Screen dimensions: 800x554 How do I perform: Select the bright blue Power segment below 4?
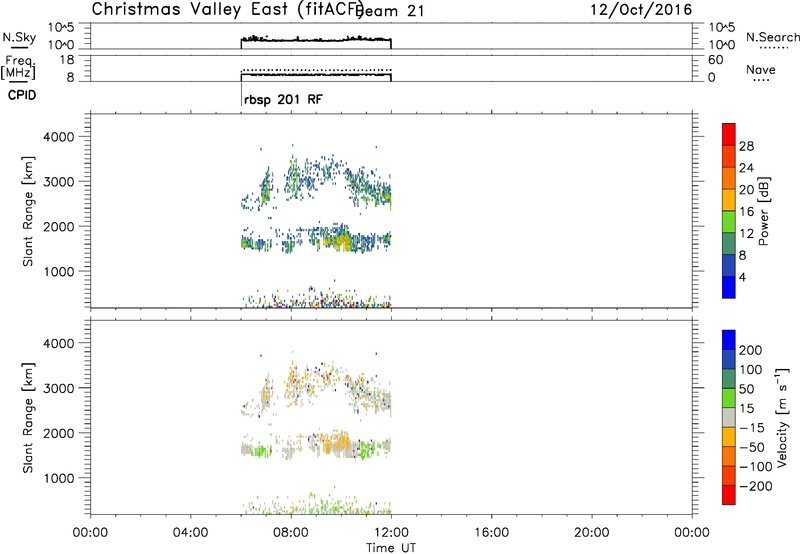(x=729, y=287)
